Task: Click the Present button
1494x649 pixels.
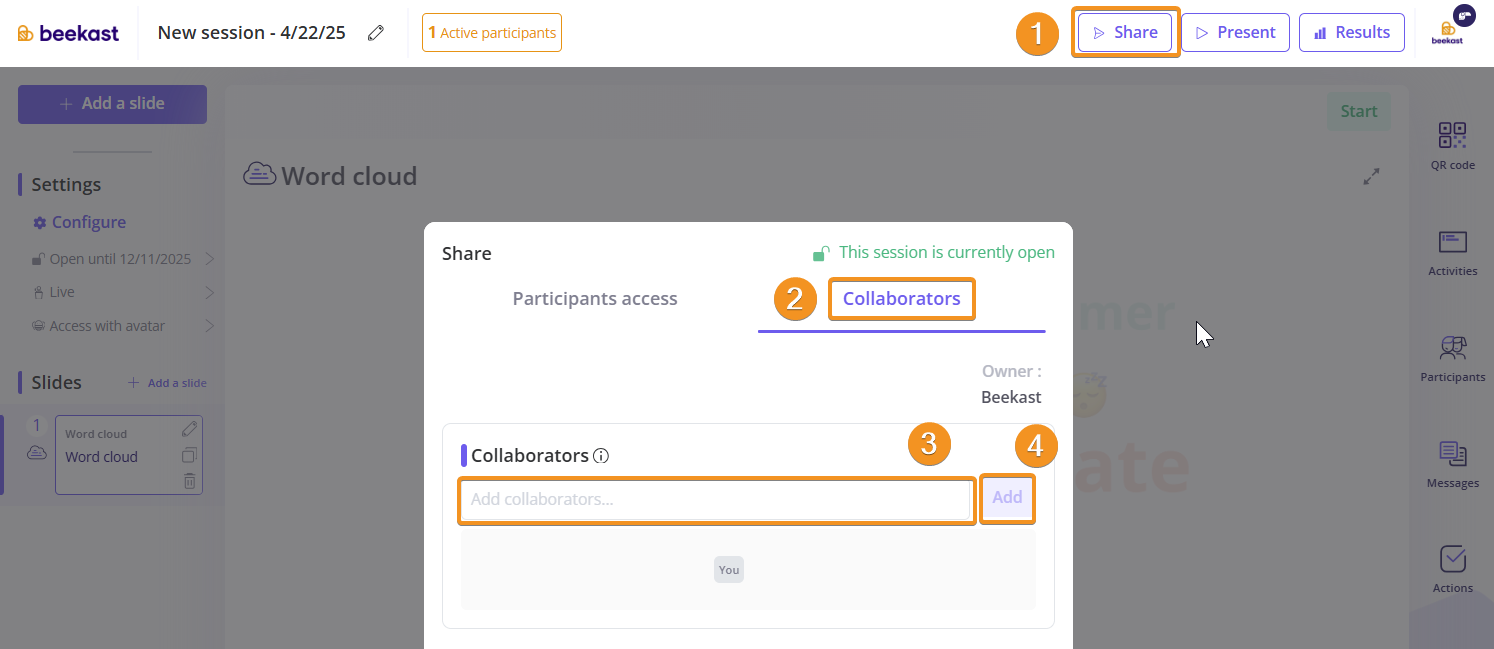Action: pos(1235,32)
